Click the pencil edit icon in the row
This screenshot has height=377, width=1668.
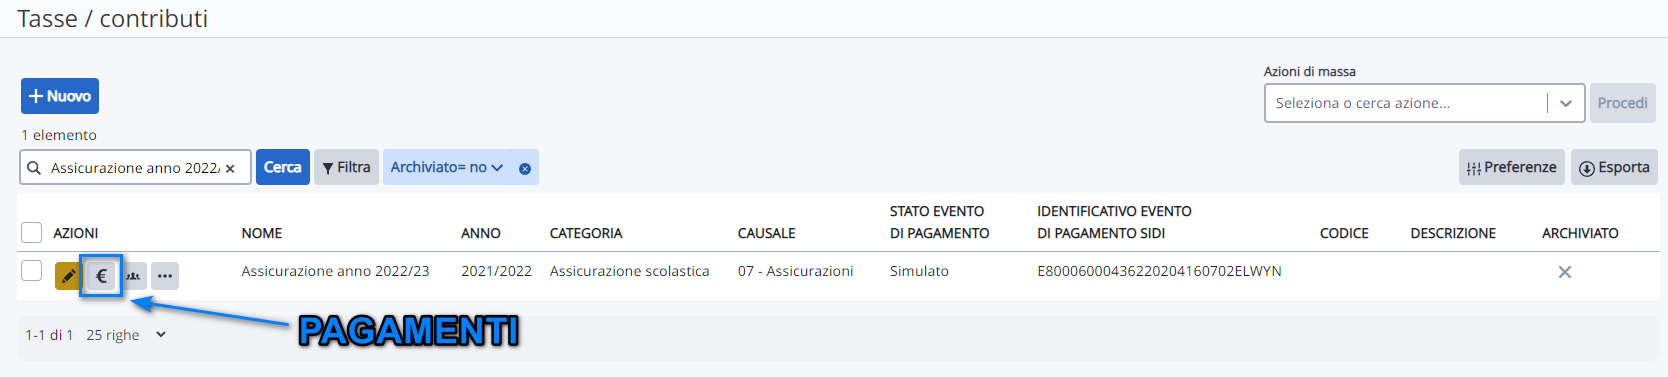68,276
